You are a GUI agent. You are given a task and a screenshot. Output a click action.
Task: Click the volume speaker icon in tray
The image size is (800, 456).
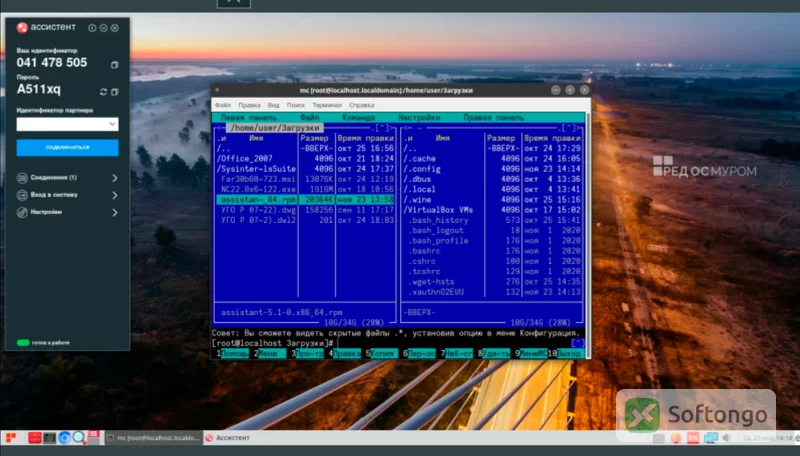pyautogui.click(x=727, y=438)
